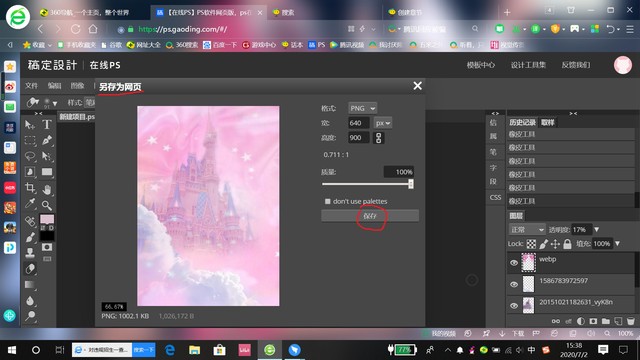Select the Healing Brush bandage tool
The height and width of the screenshot is (360, 640).
tap(30, 221)
